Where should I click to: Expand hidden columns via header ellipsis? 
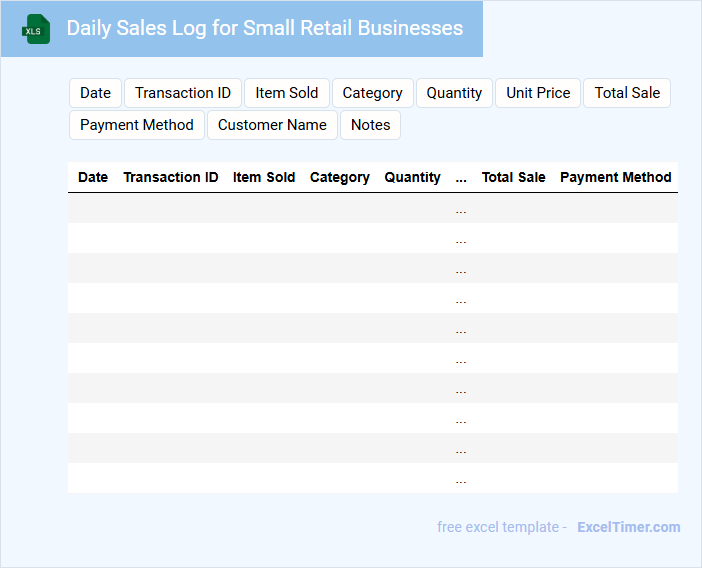coord(461,178)
